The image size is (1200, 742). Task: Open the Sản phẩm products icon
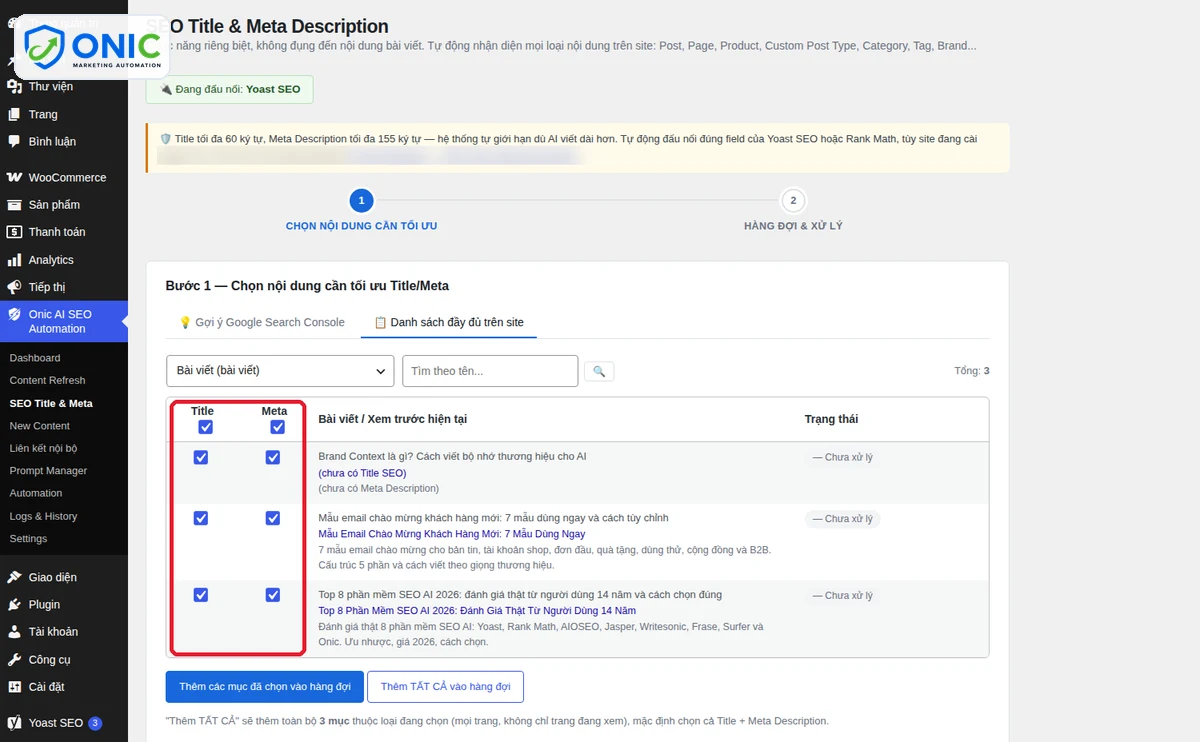(x=14, y=205)
